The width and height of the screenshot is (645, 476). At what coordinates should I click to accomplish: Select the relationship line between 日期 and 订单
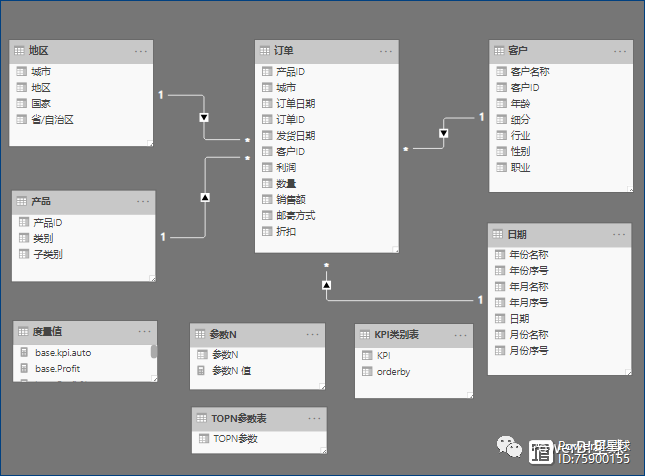point(400,300)
